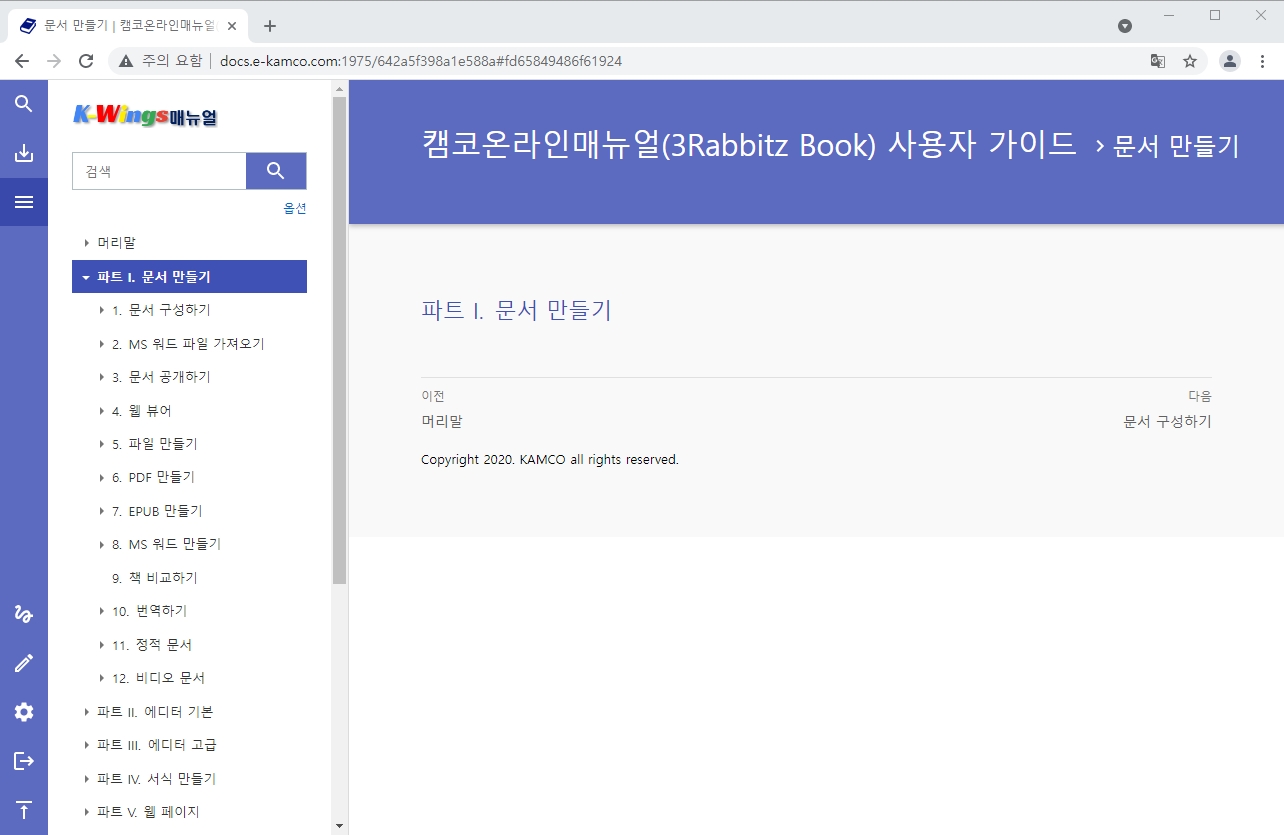The image size is (1284, 835).
Task: Close the 문서 만들기 browser tab
Action: pyautogui.click(x=232, y=26)
